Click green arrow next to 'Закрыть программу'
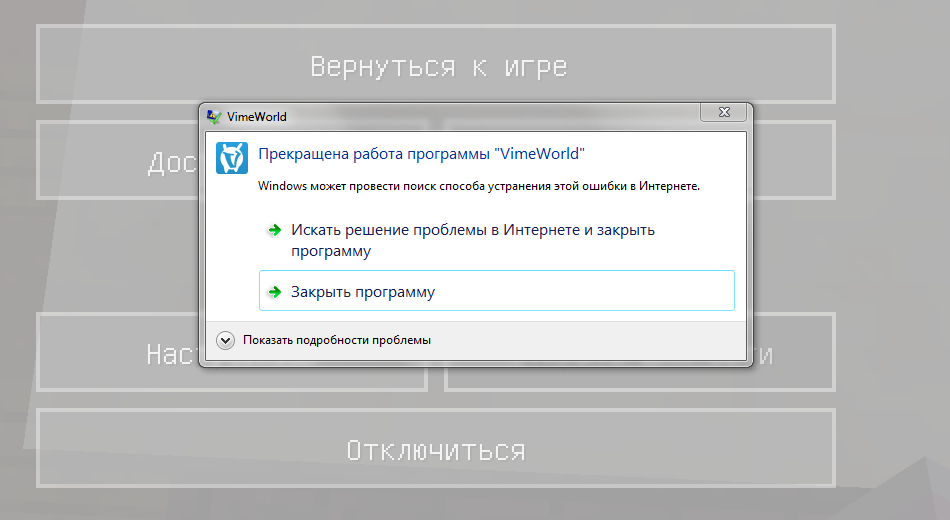The width and height of the screenshot is (950, 520). click(274, 292)
